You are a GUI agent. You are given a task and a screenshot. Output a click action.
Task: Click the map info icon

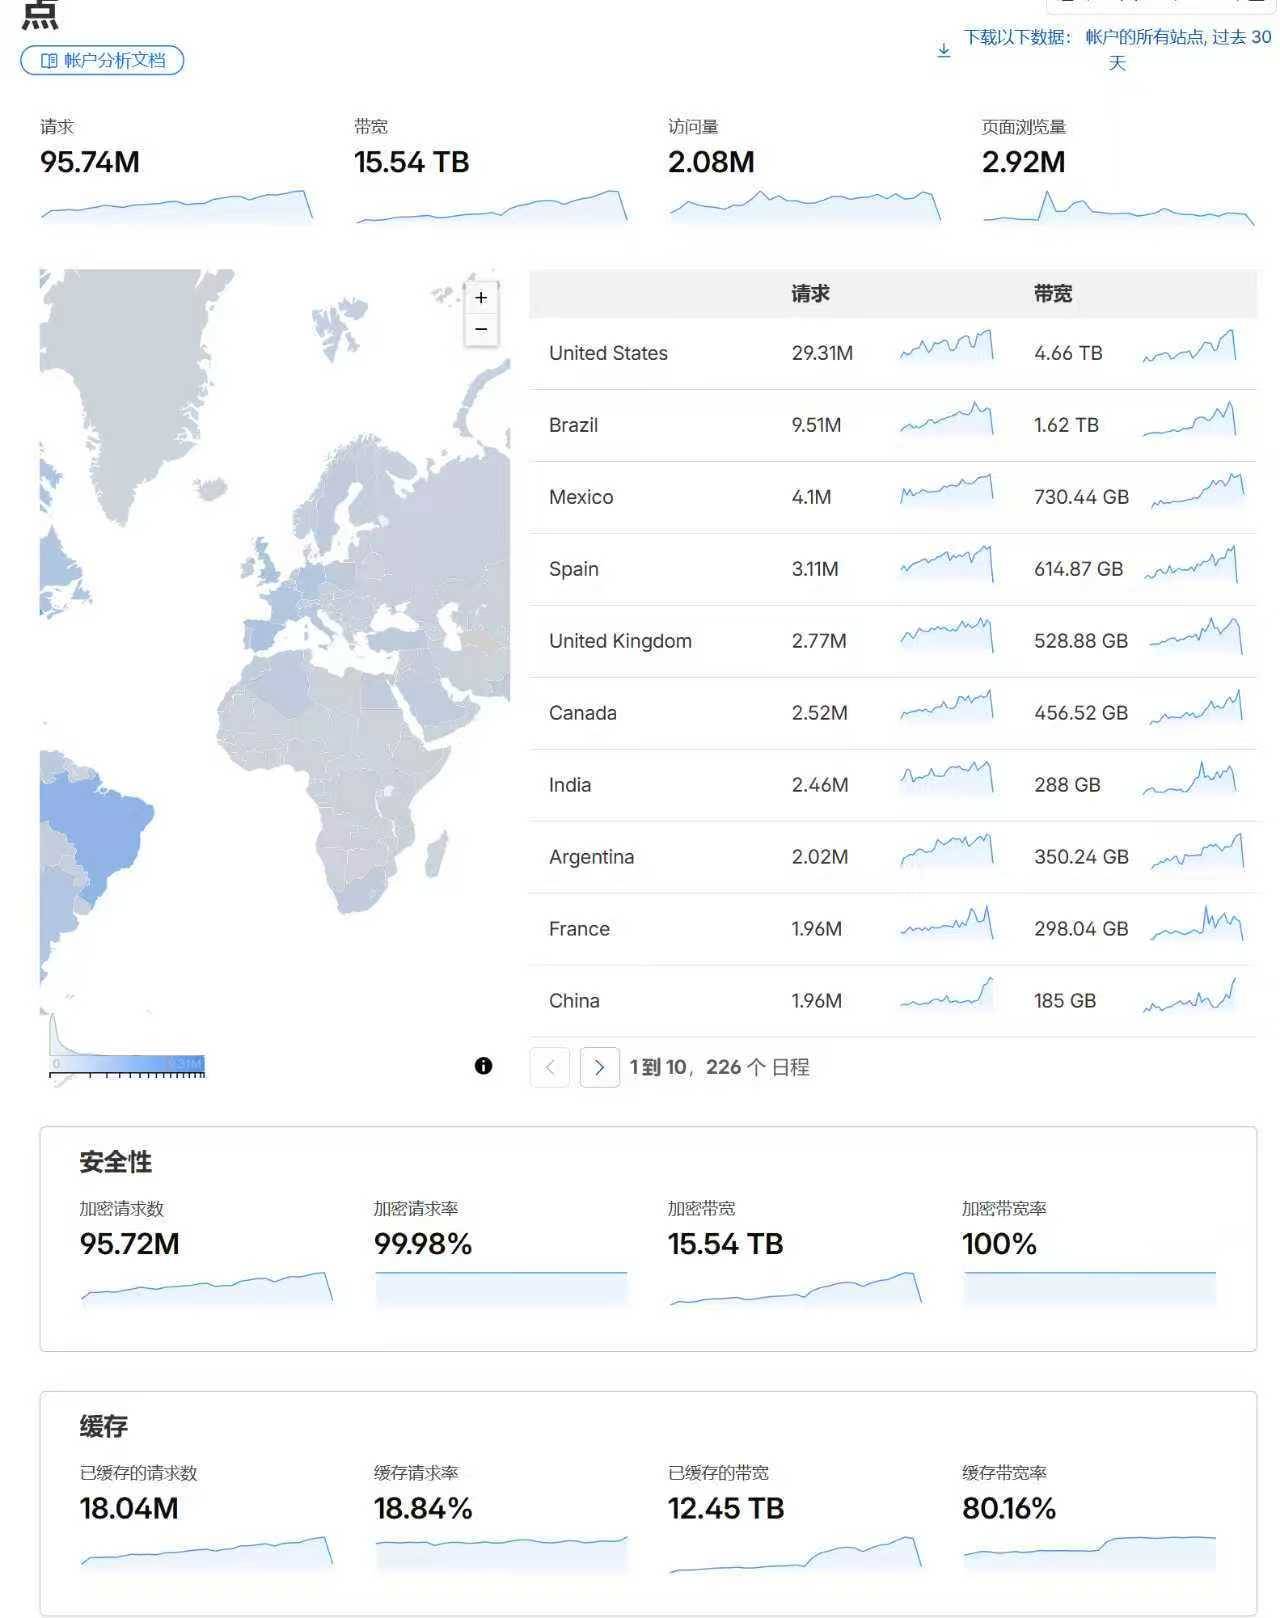[x=483, y=1066]
